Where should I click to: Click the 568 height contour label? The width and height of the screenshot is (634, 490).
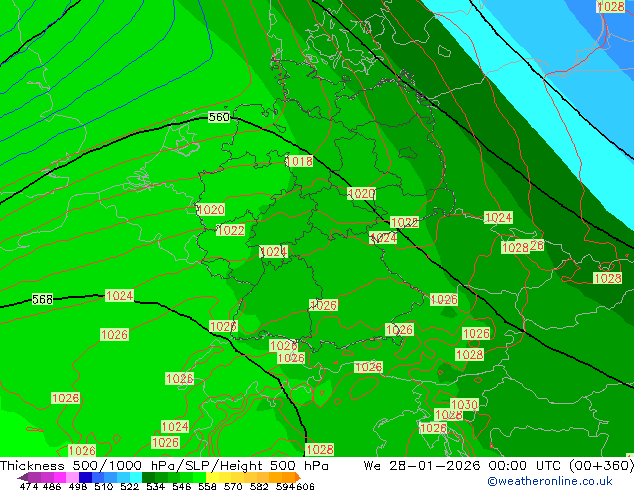(x=42, y=300)
